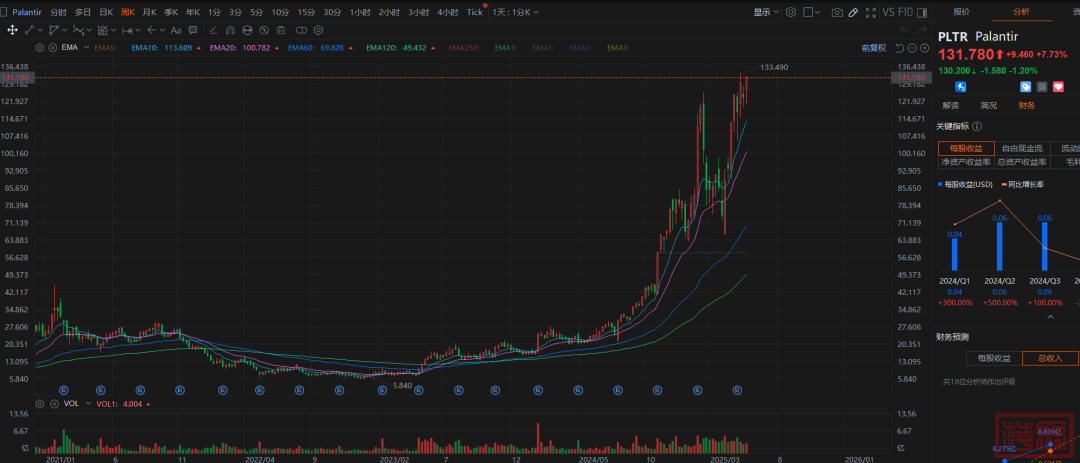1080x463 pixels.
Task: Select the crosshair move cursor tool
Action: click(x=12, y=30)
